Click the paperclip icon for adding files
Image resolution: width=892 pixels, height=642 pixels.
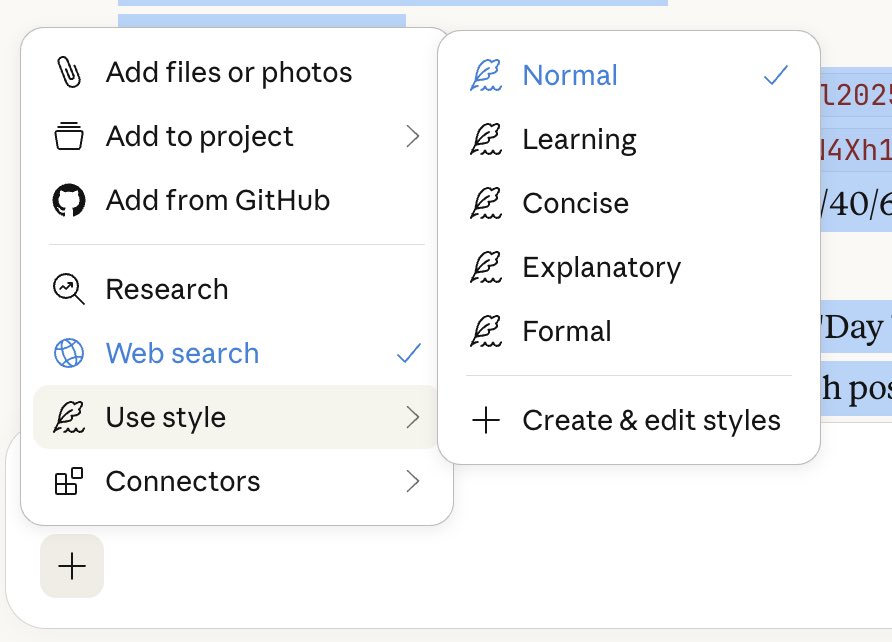coord(69,72)
